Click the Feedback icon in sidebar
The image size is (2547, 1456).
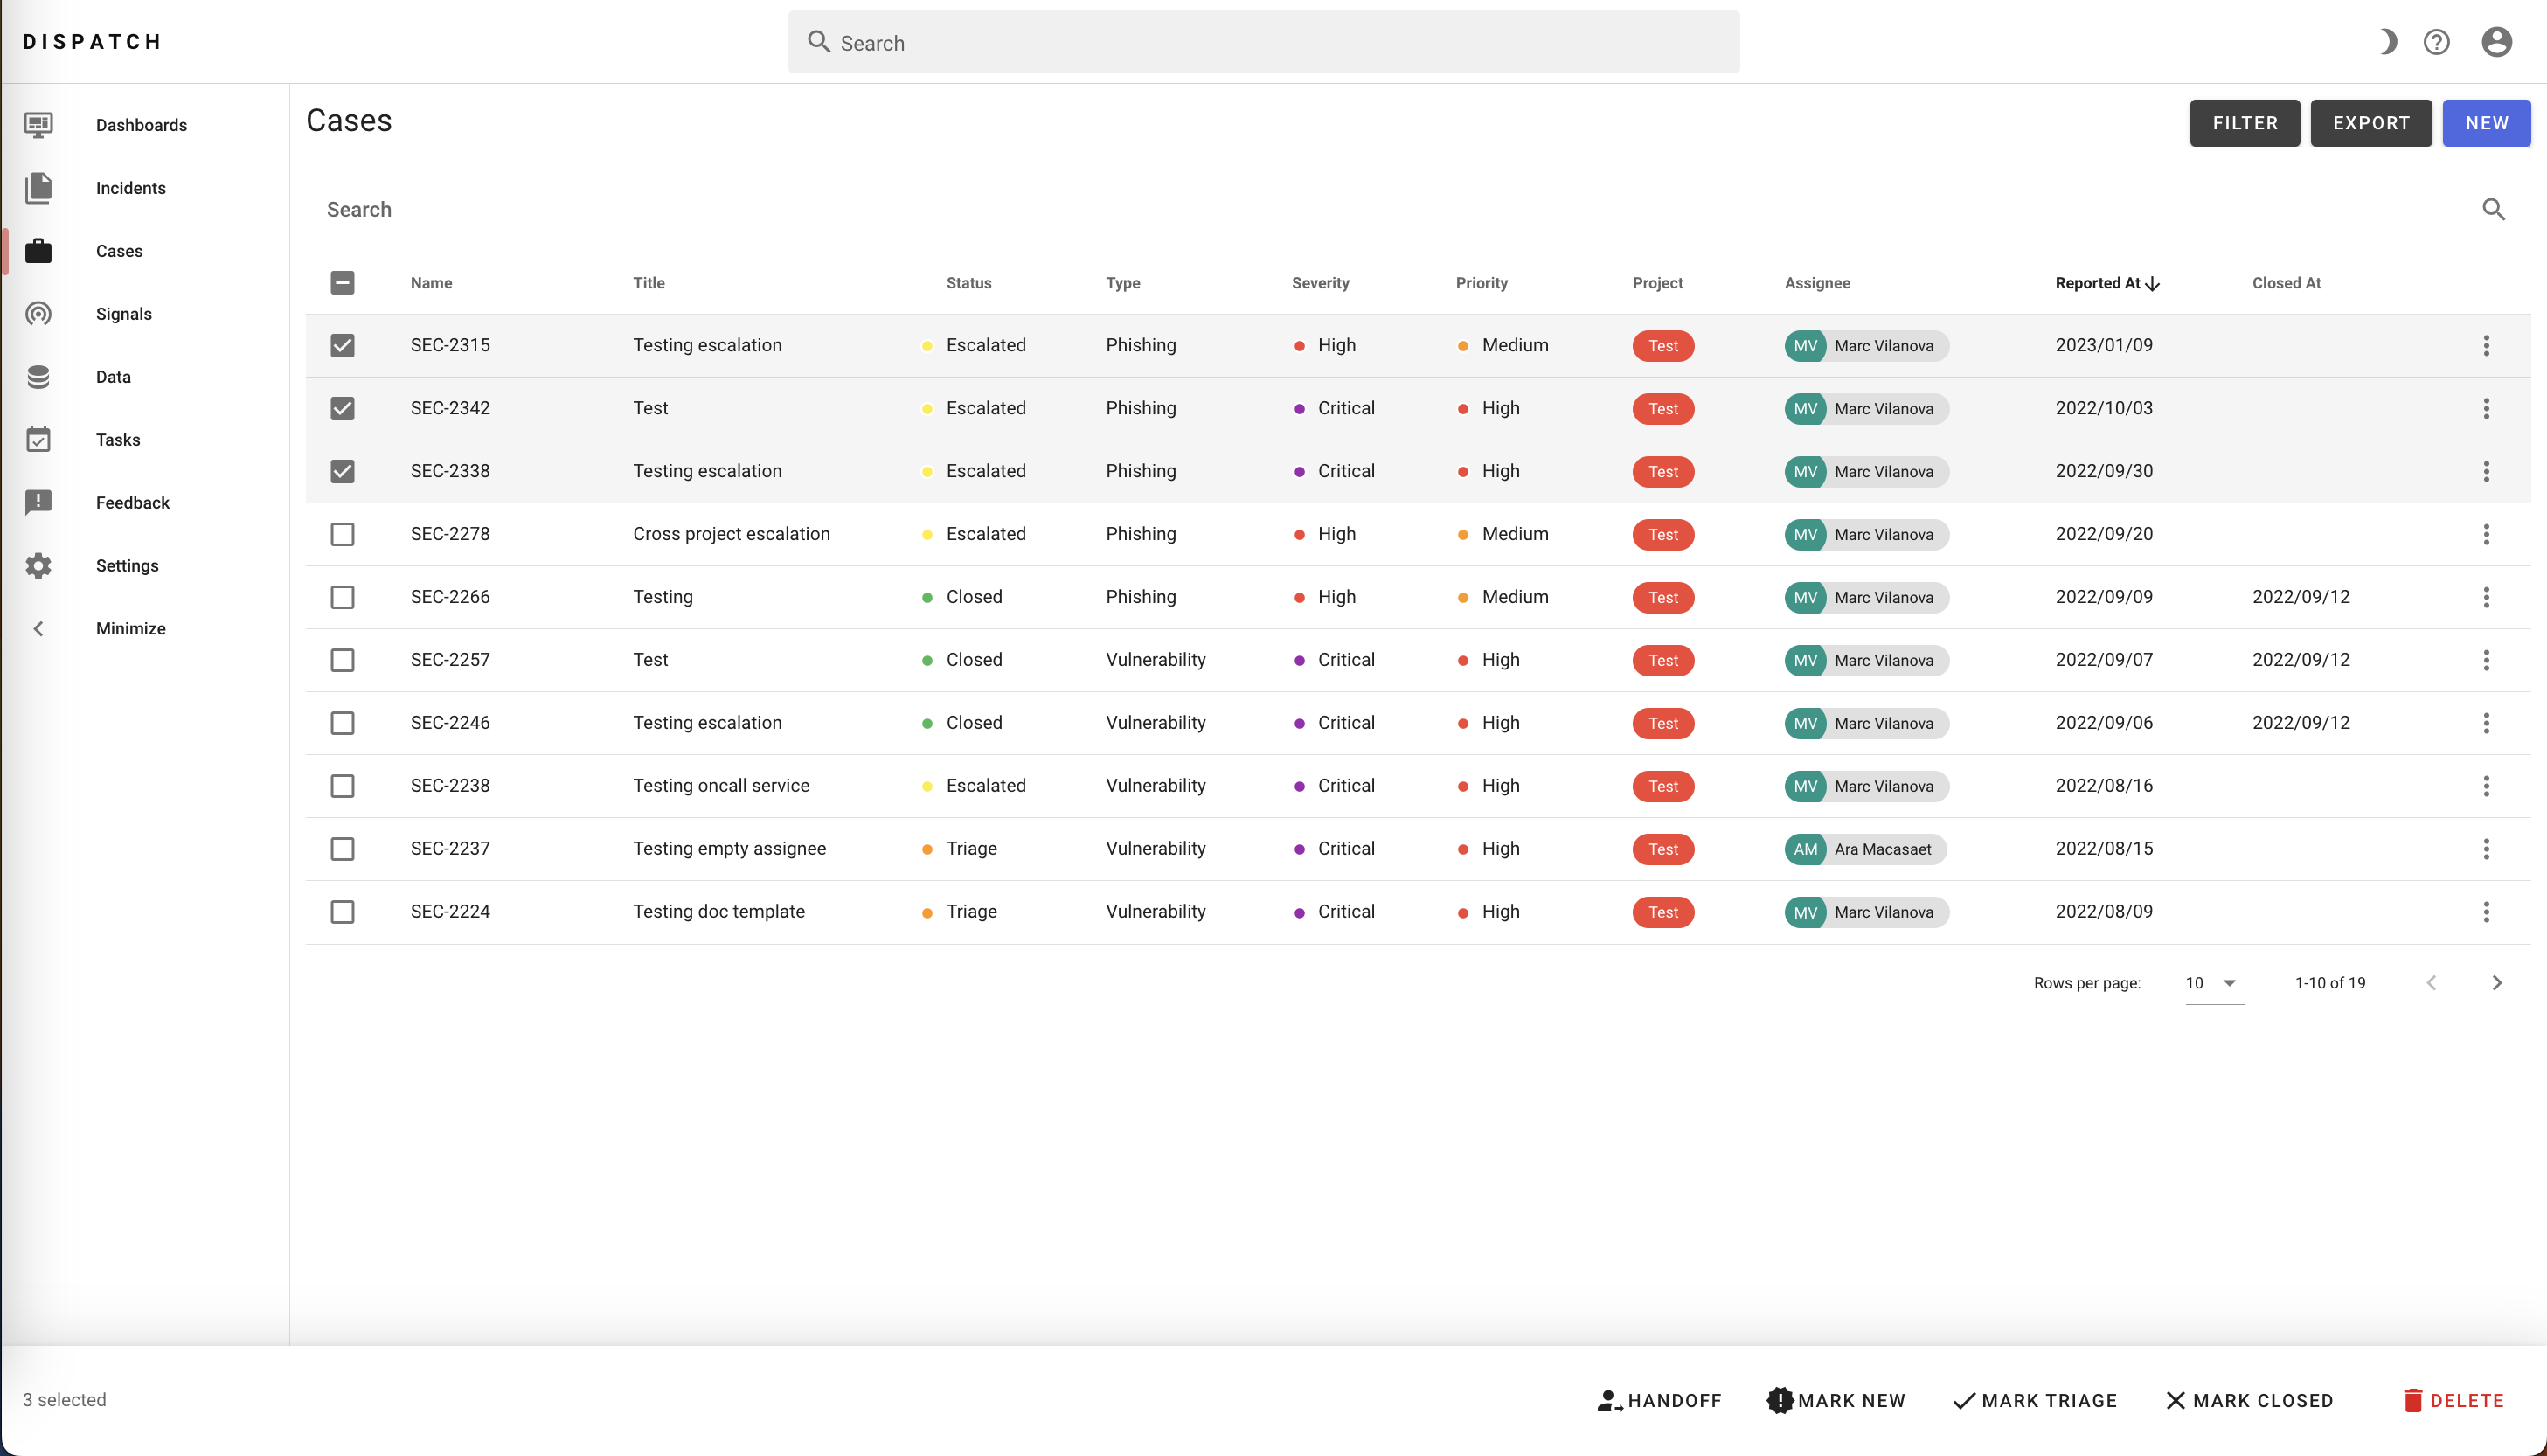(38, 502)
